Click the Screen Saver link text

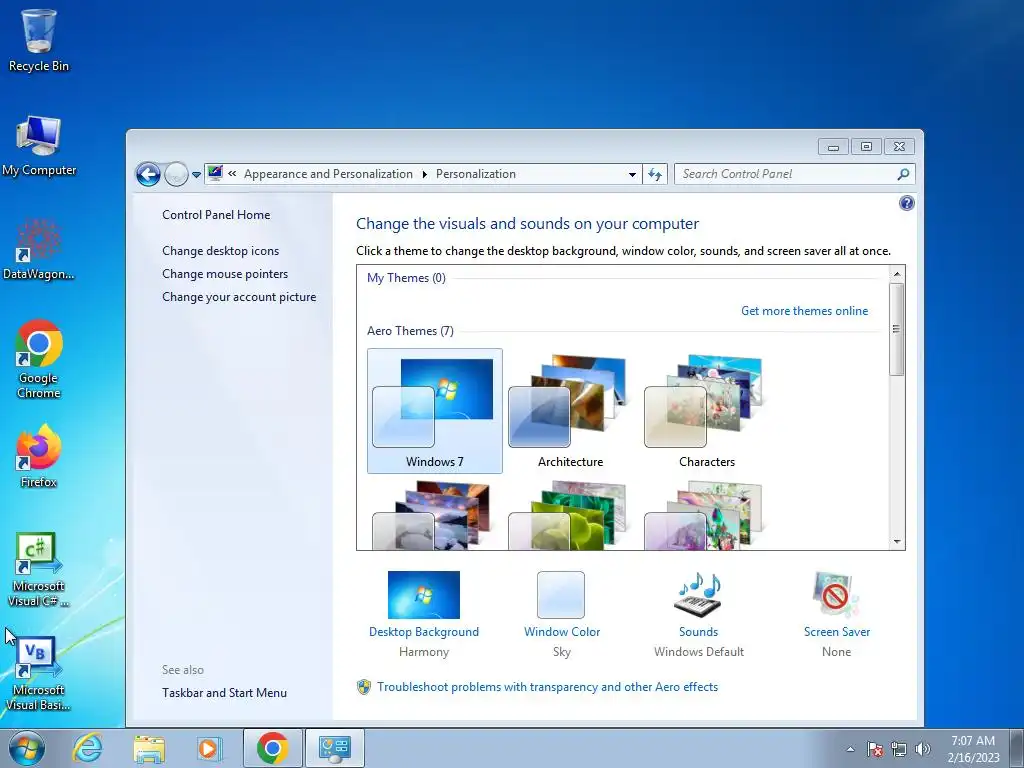[837, 632]
